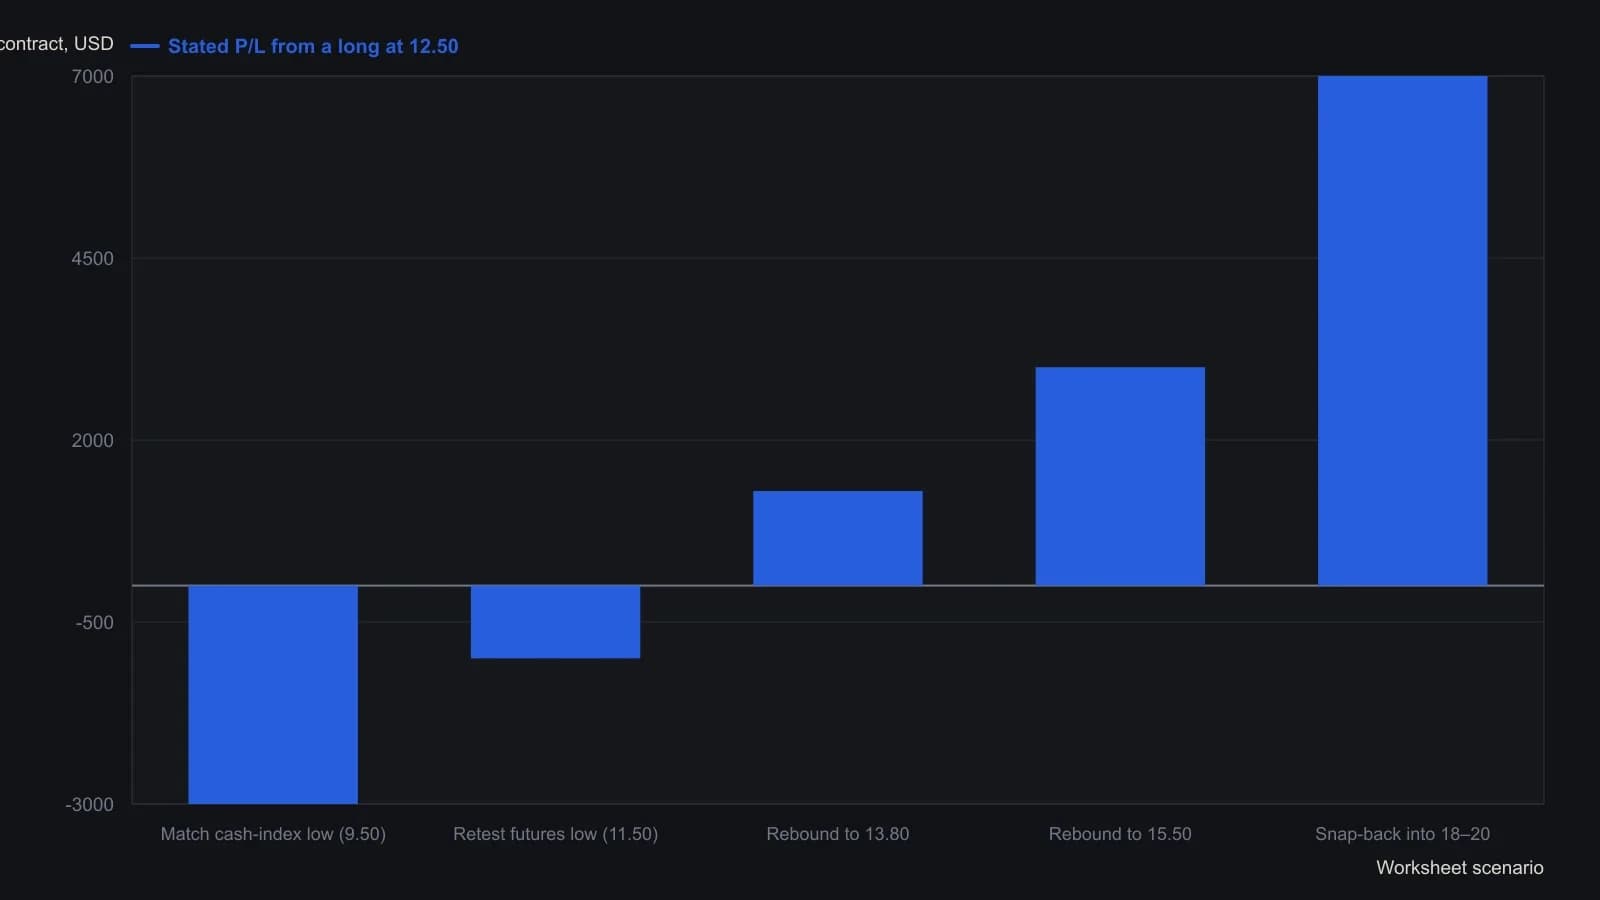1600x900 pixels.
Task: Click the 'Rebound to 13.80' axis label
Action: click(838, 834)
